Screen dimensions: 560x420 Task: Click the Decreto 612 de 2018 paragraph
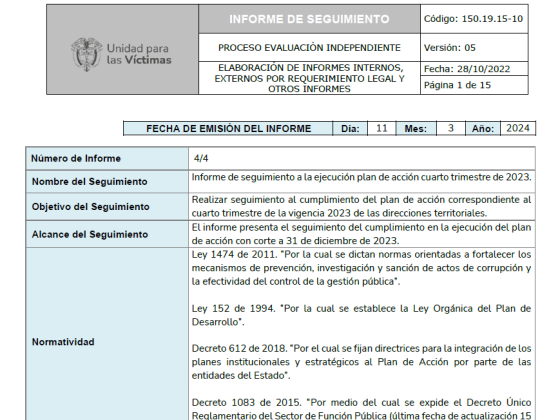pyautogui.click(x=361, y=362)
